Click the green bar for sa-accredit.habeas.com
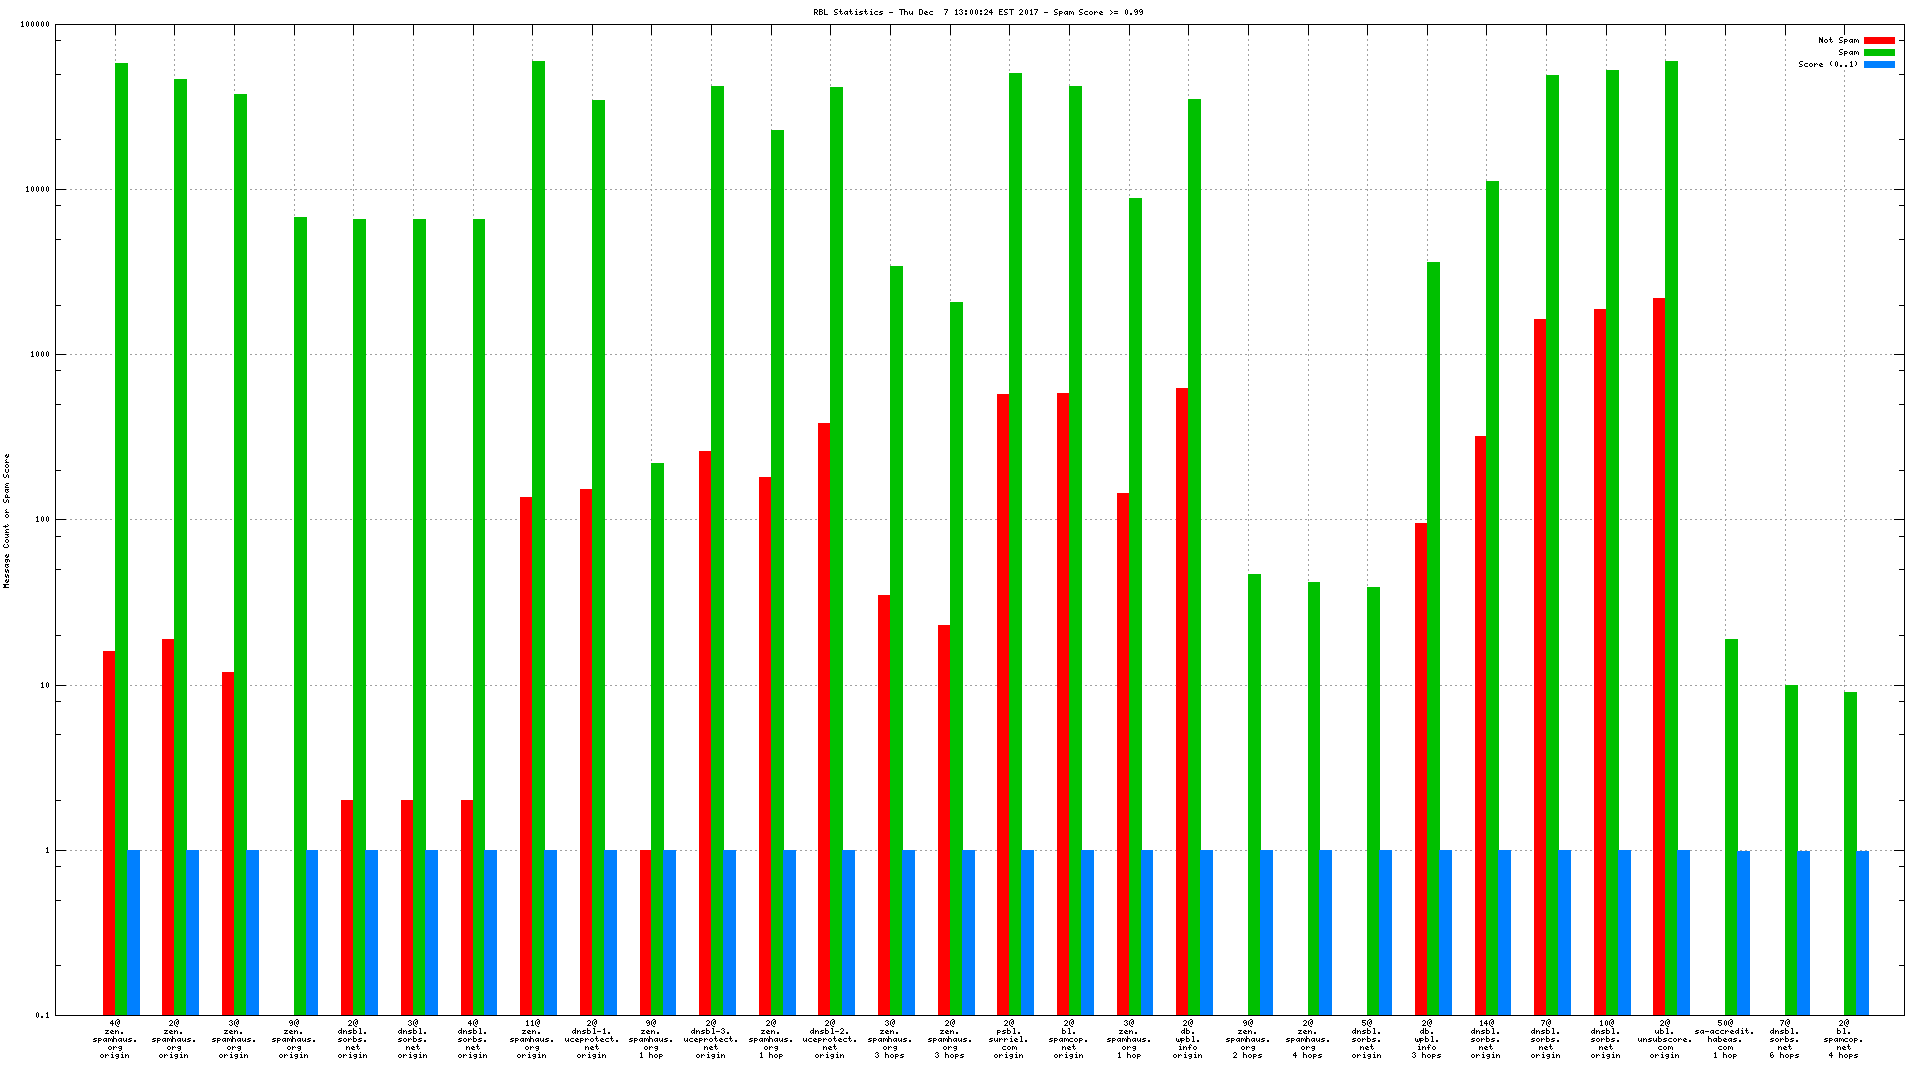The image size is (1920, 1080). click(1731, 825)
